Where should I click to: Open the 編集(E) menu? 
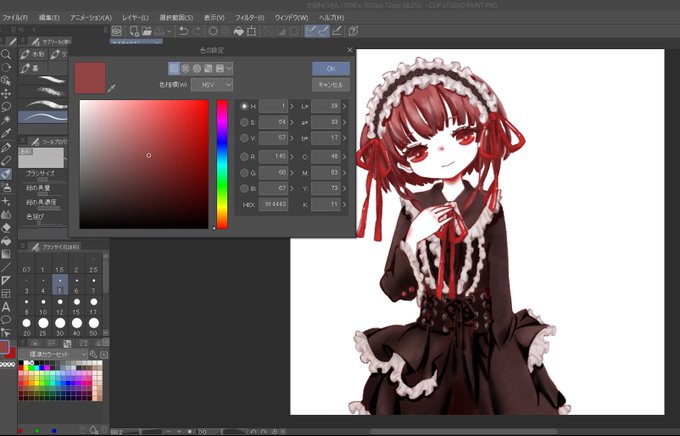pyautogui.click(x=49, y=18)
